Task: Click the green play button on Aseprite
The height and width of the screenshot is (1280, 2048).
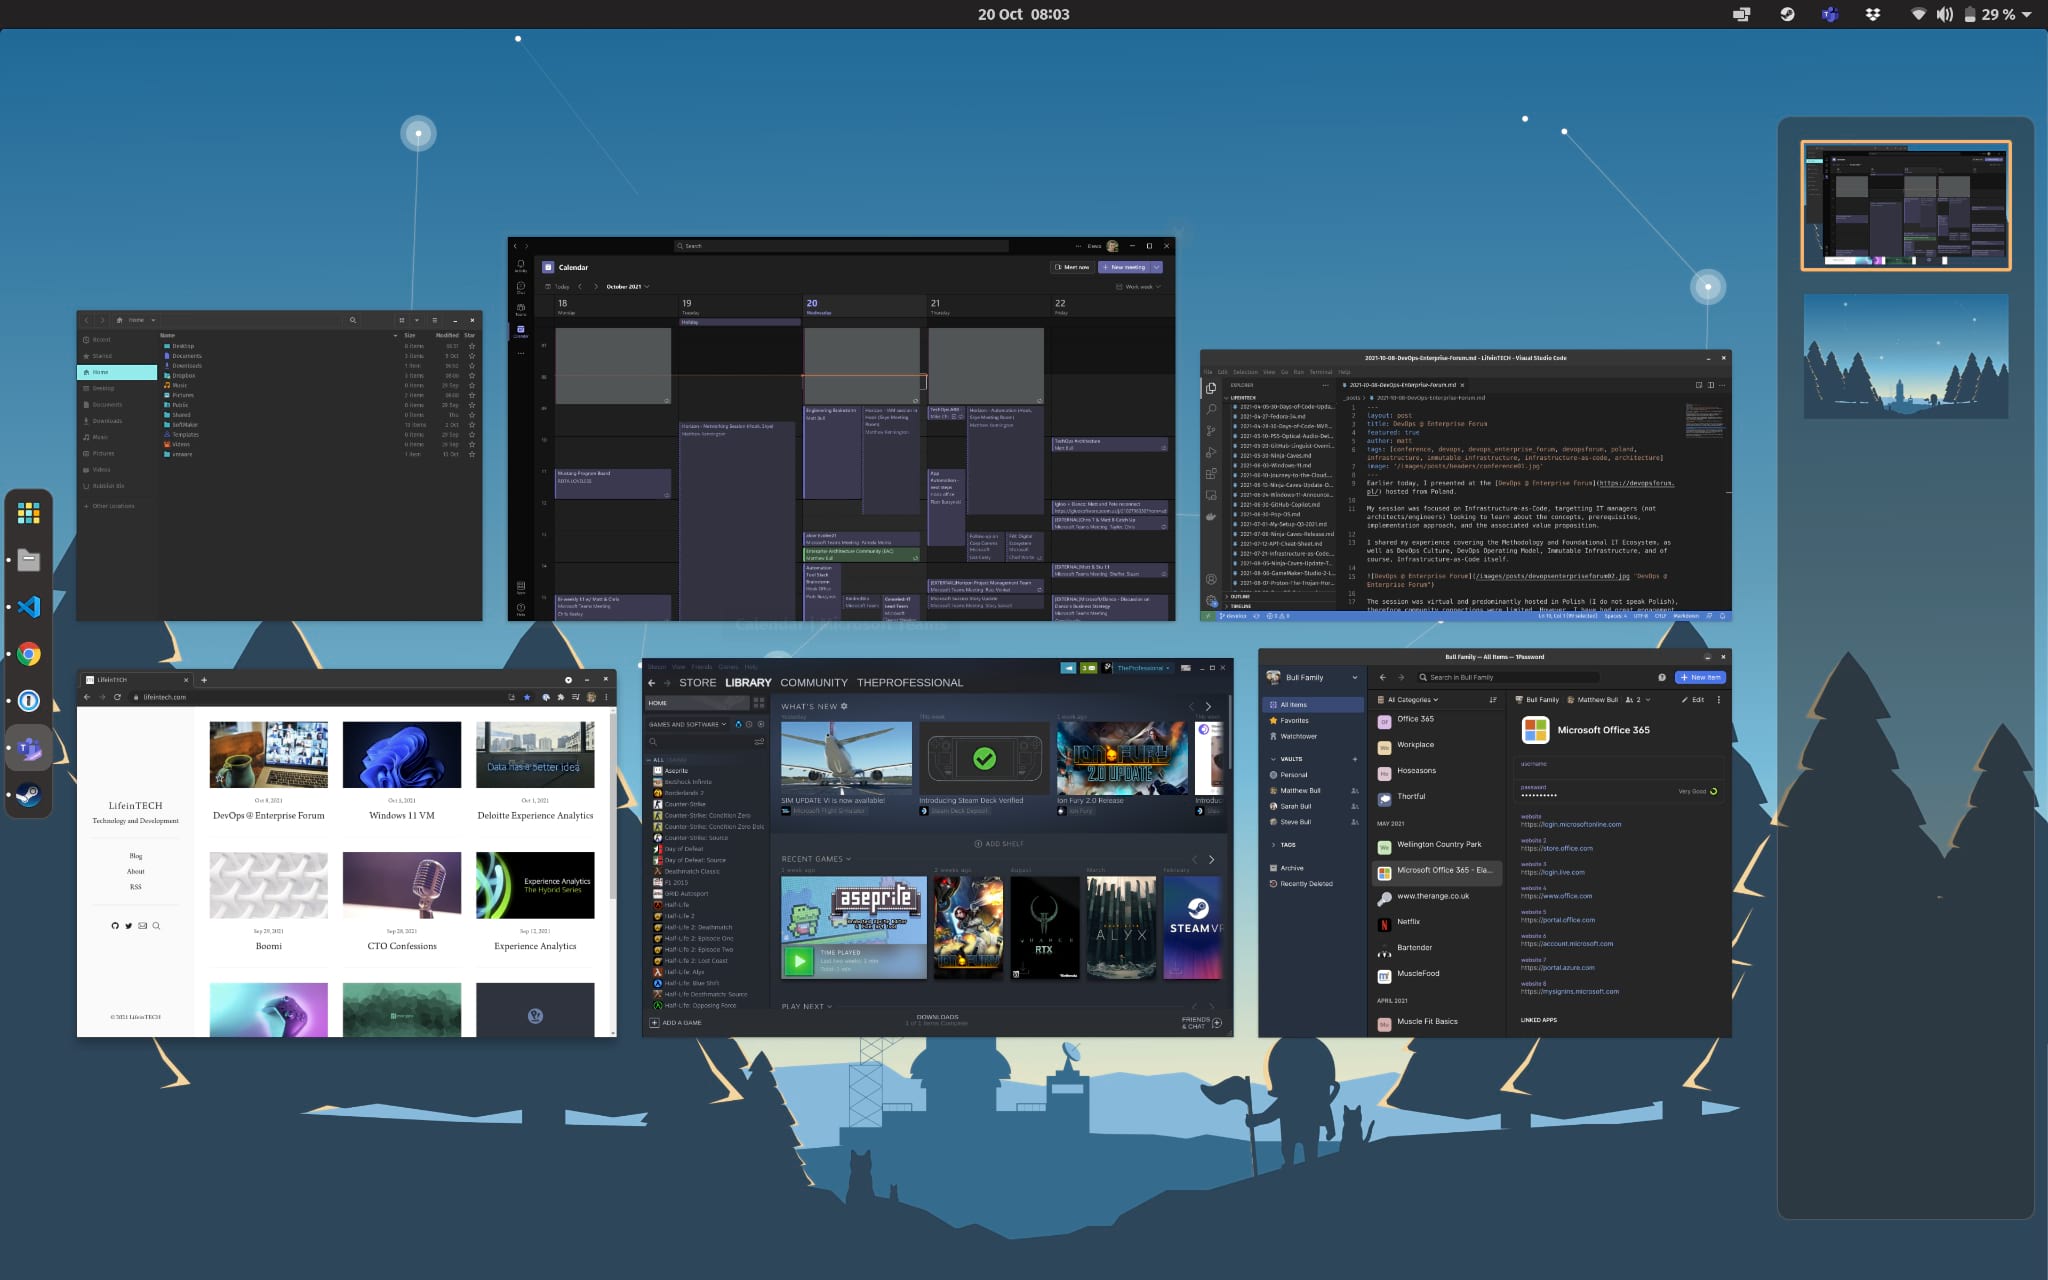Action: pyautogui.click(x=798, y=961)
